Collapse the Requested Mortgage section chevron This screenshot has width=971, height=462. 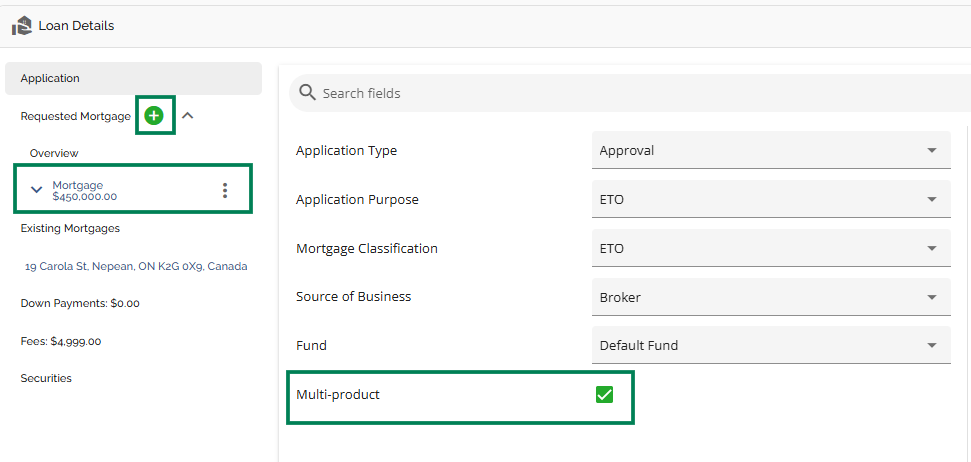point(188,115)
